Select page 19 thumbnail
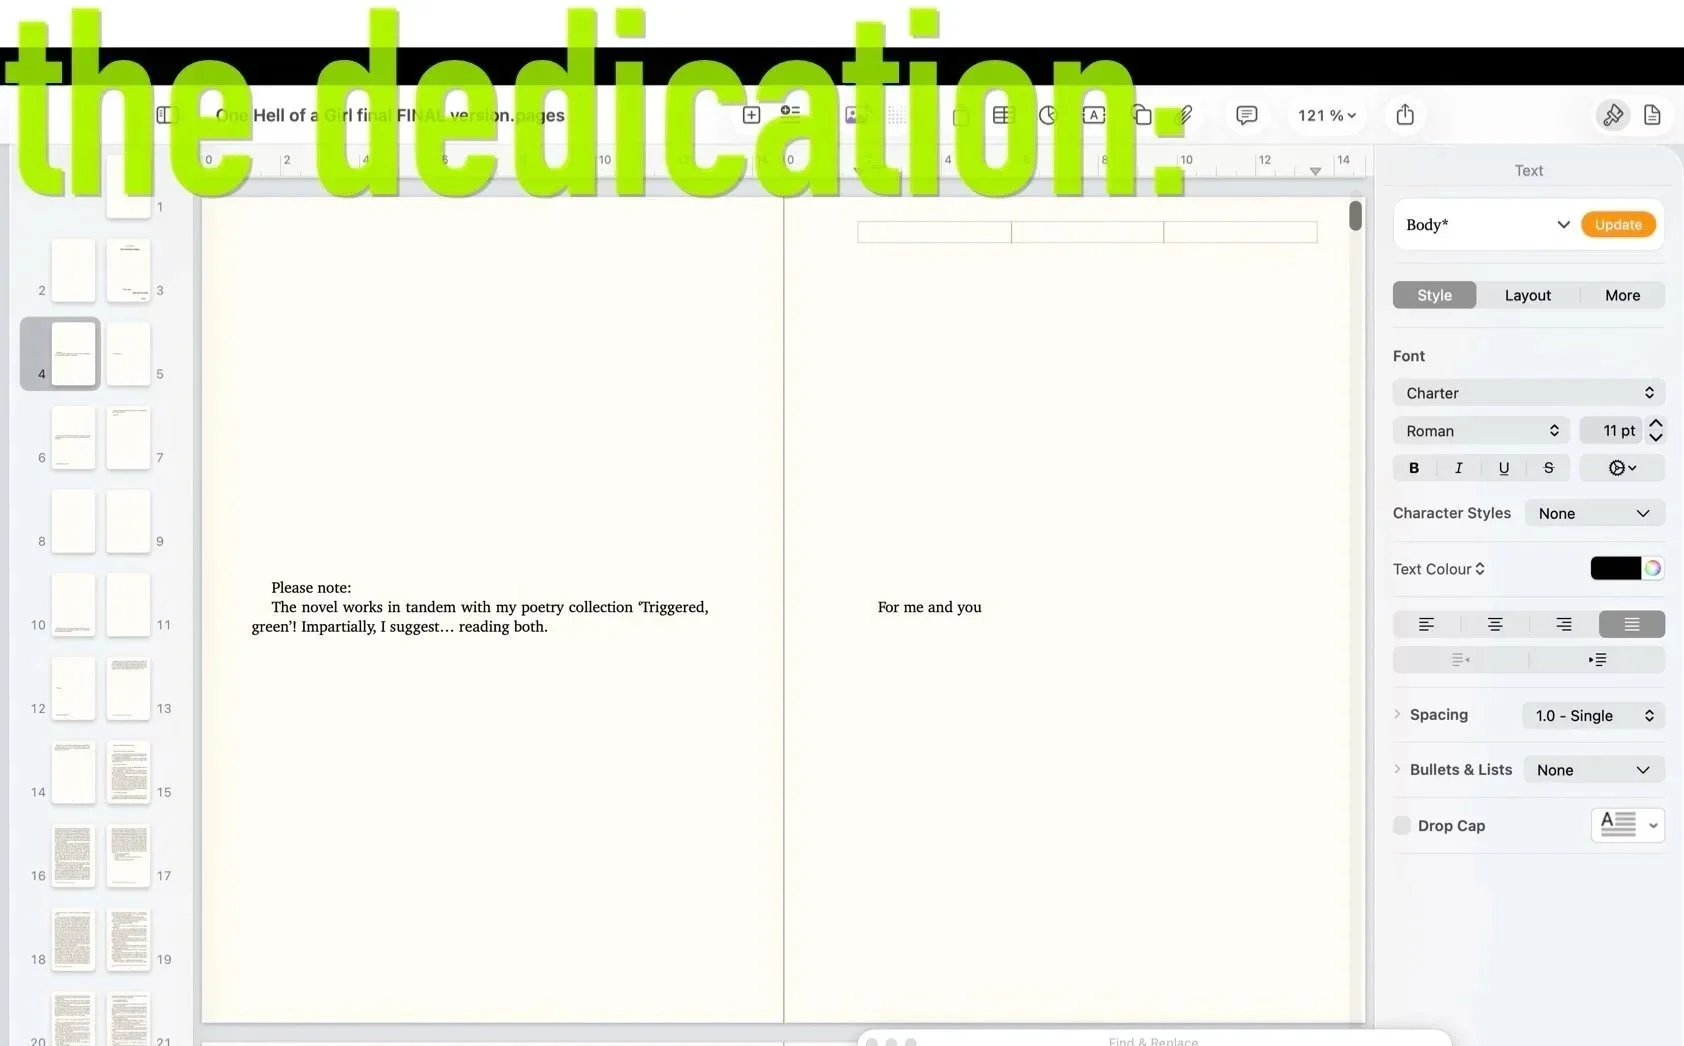Image resolution: width=1684 pixels, height=1046 pixels. [128, 940]
